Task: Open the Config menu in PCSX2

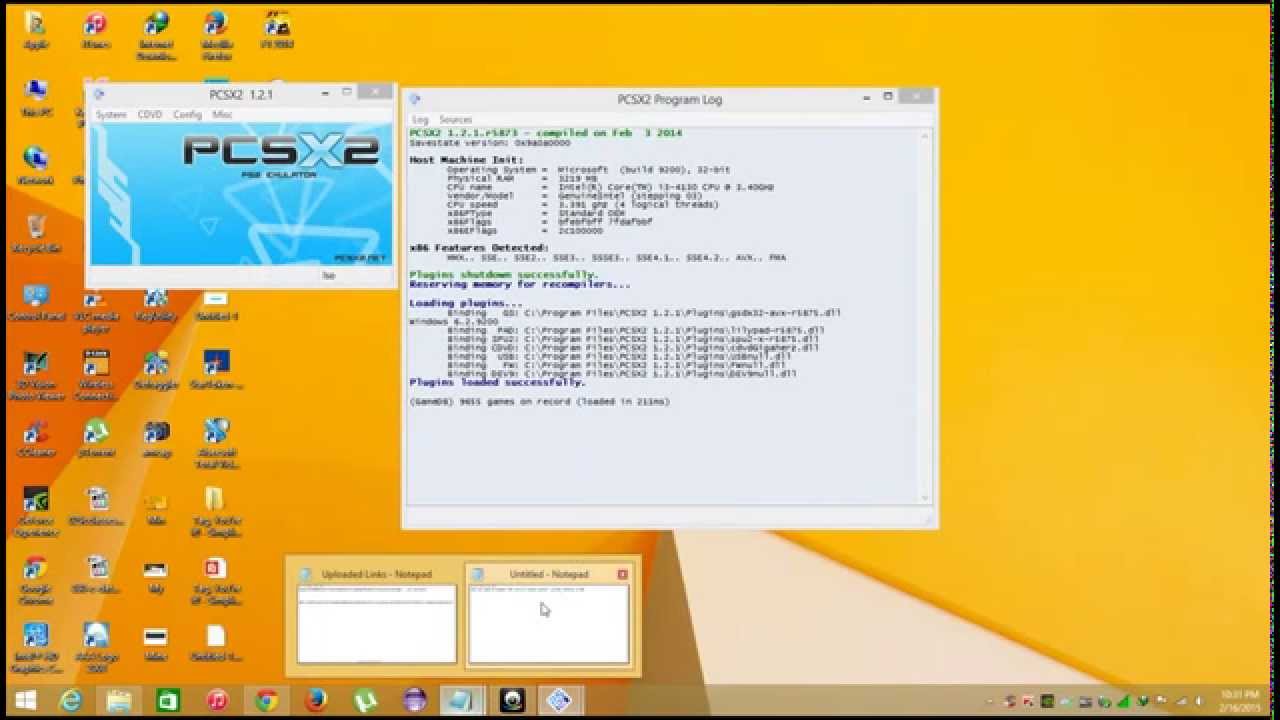Action: (x=187, y=115)
